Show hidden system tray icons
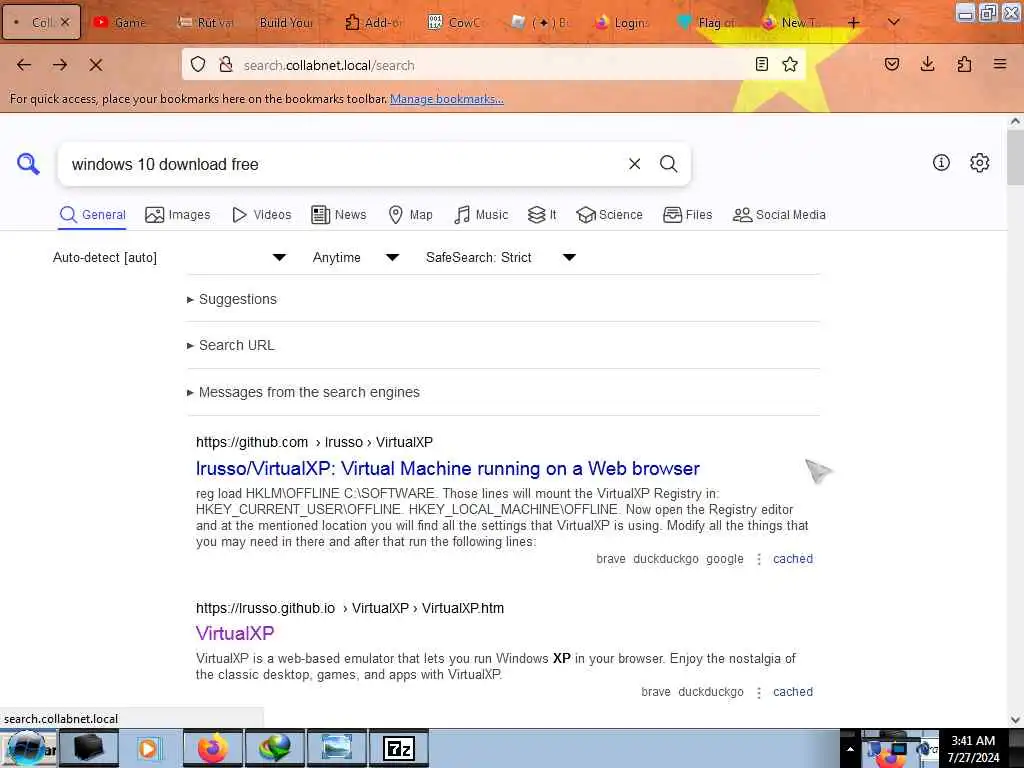1024x768 pixels. 850,749
